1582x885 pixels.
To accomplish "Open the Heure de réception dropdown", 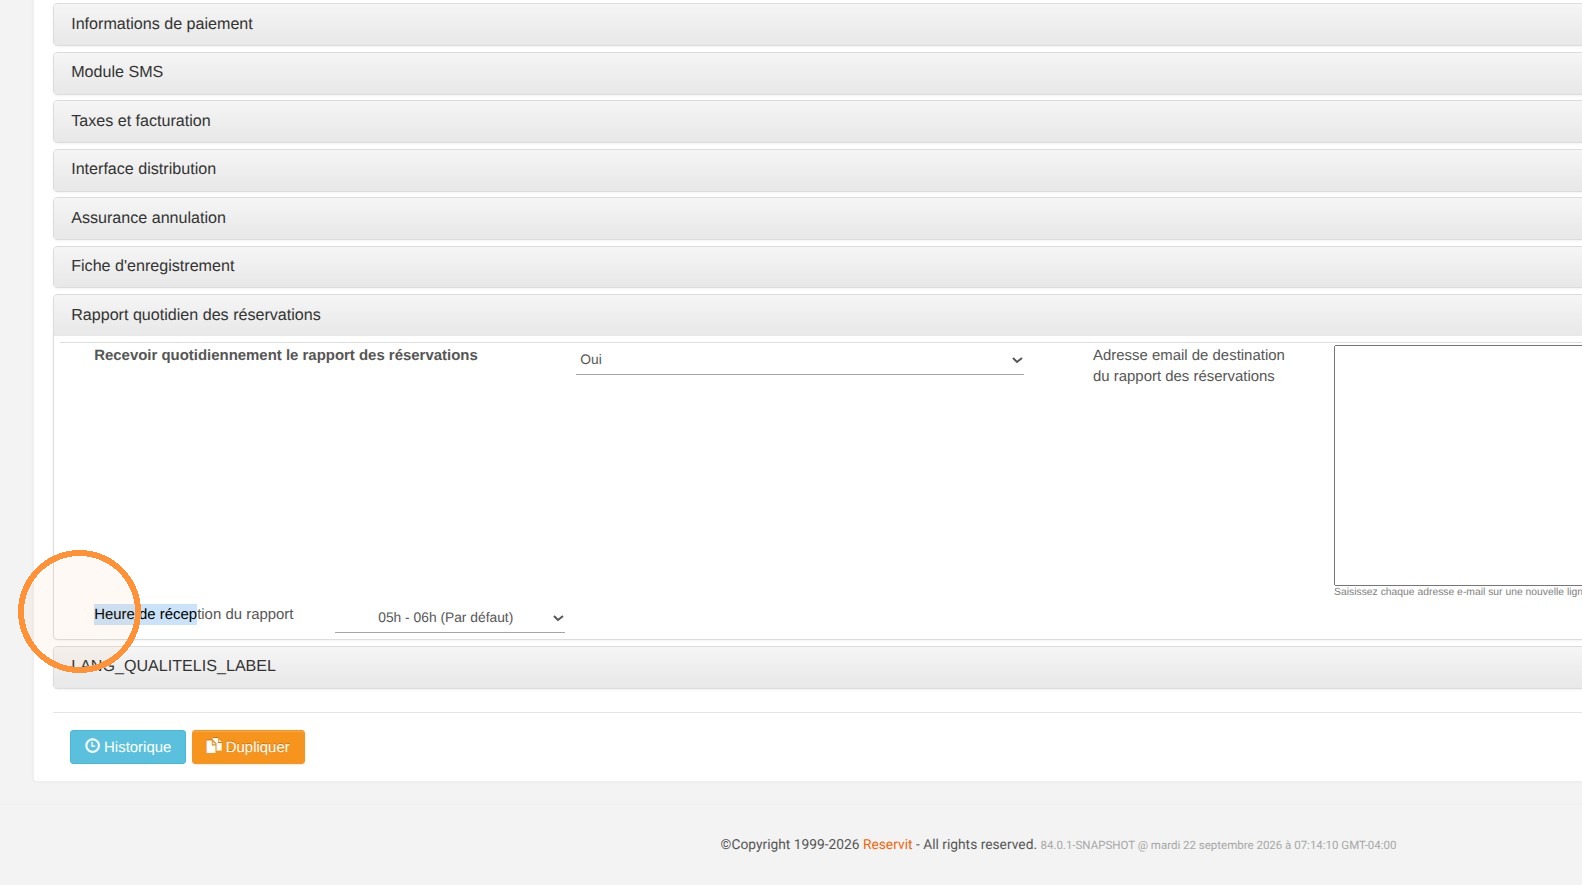I will (x=450, y=618).
